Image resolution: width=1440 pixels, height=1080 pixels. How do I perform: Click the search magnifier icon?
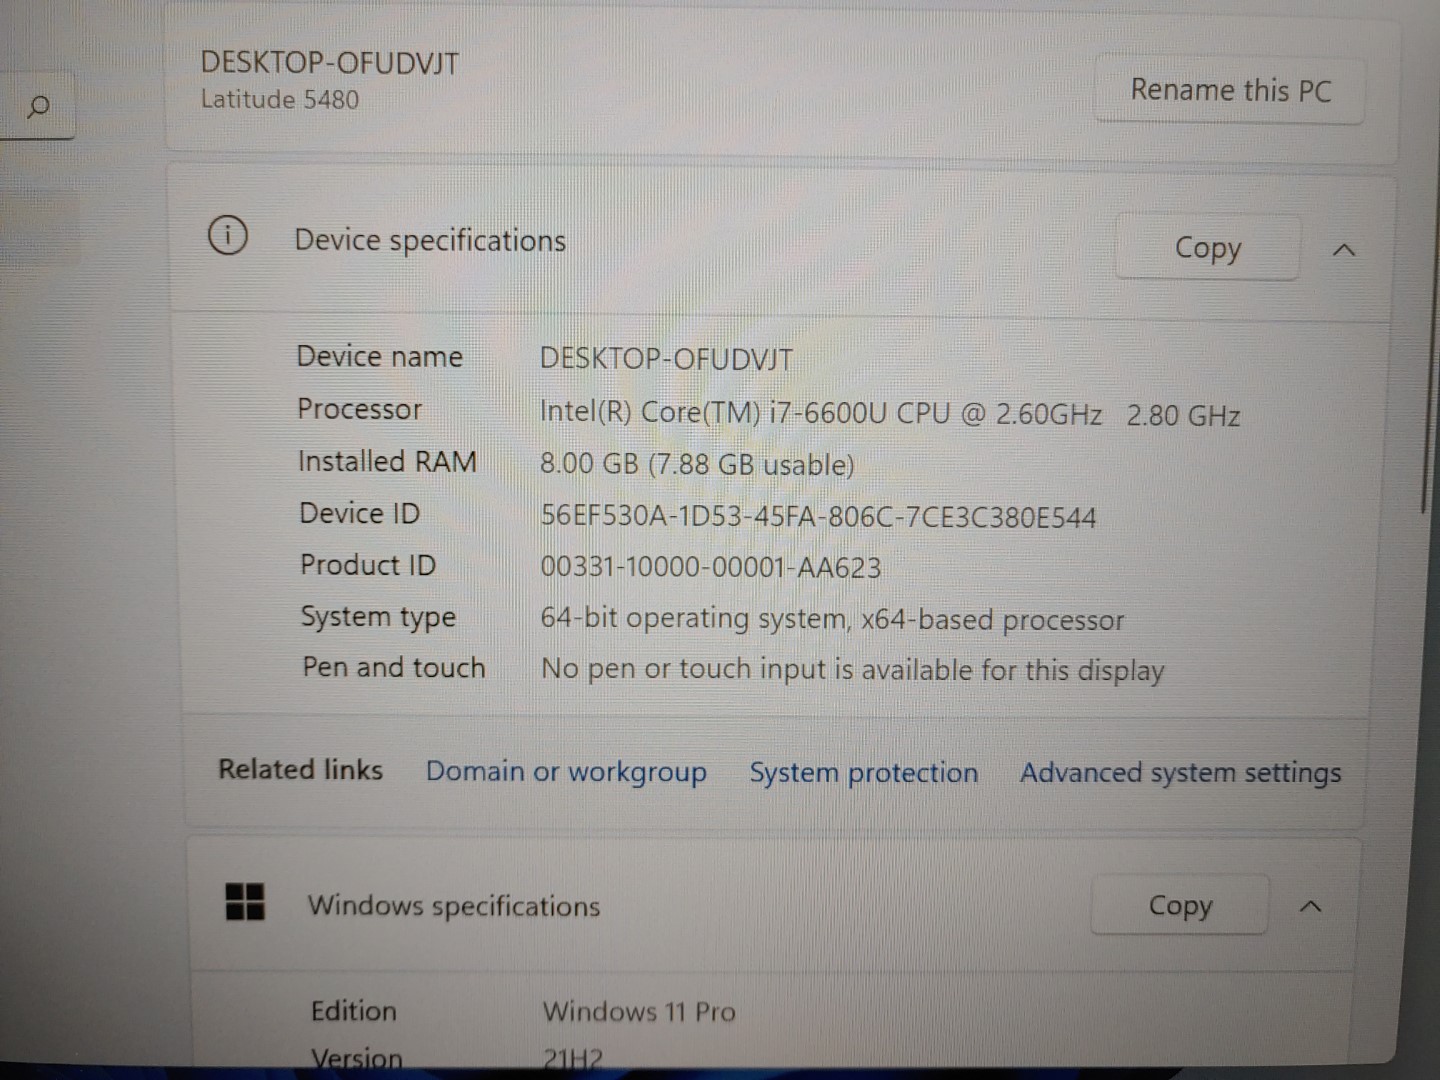pyautogui.click(x=38, y=106)
